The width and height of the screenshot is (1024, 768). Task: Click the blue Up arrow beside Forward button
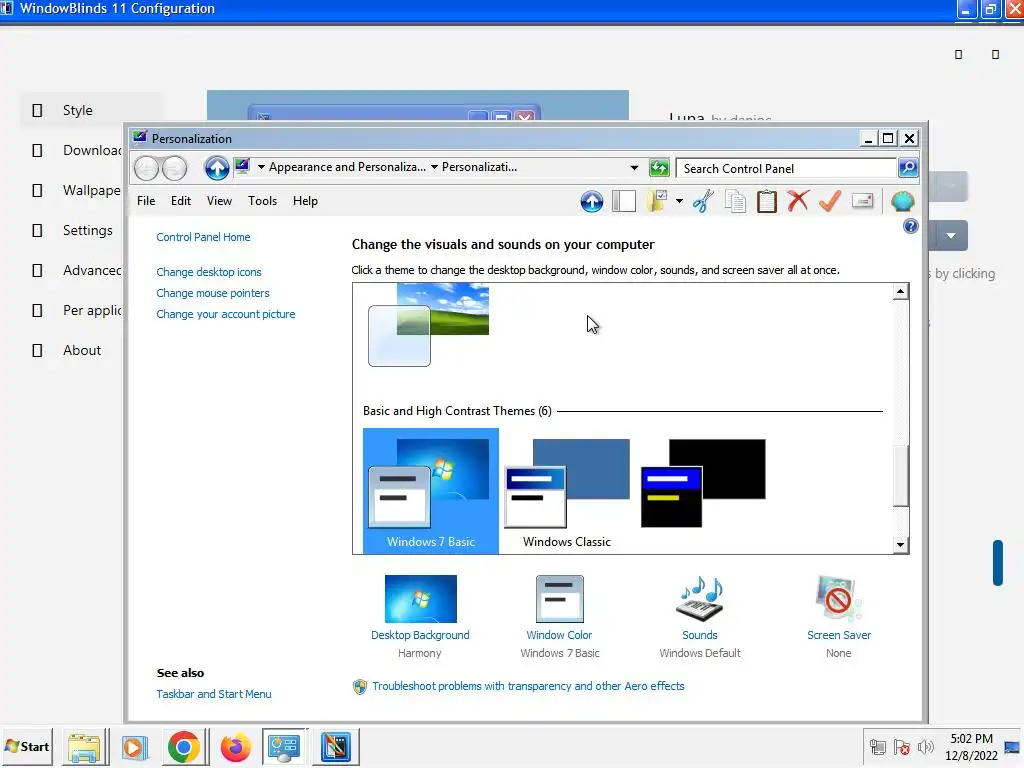(216, 168)
